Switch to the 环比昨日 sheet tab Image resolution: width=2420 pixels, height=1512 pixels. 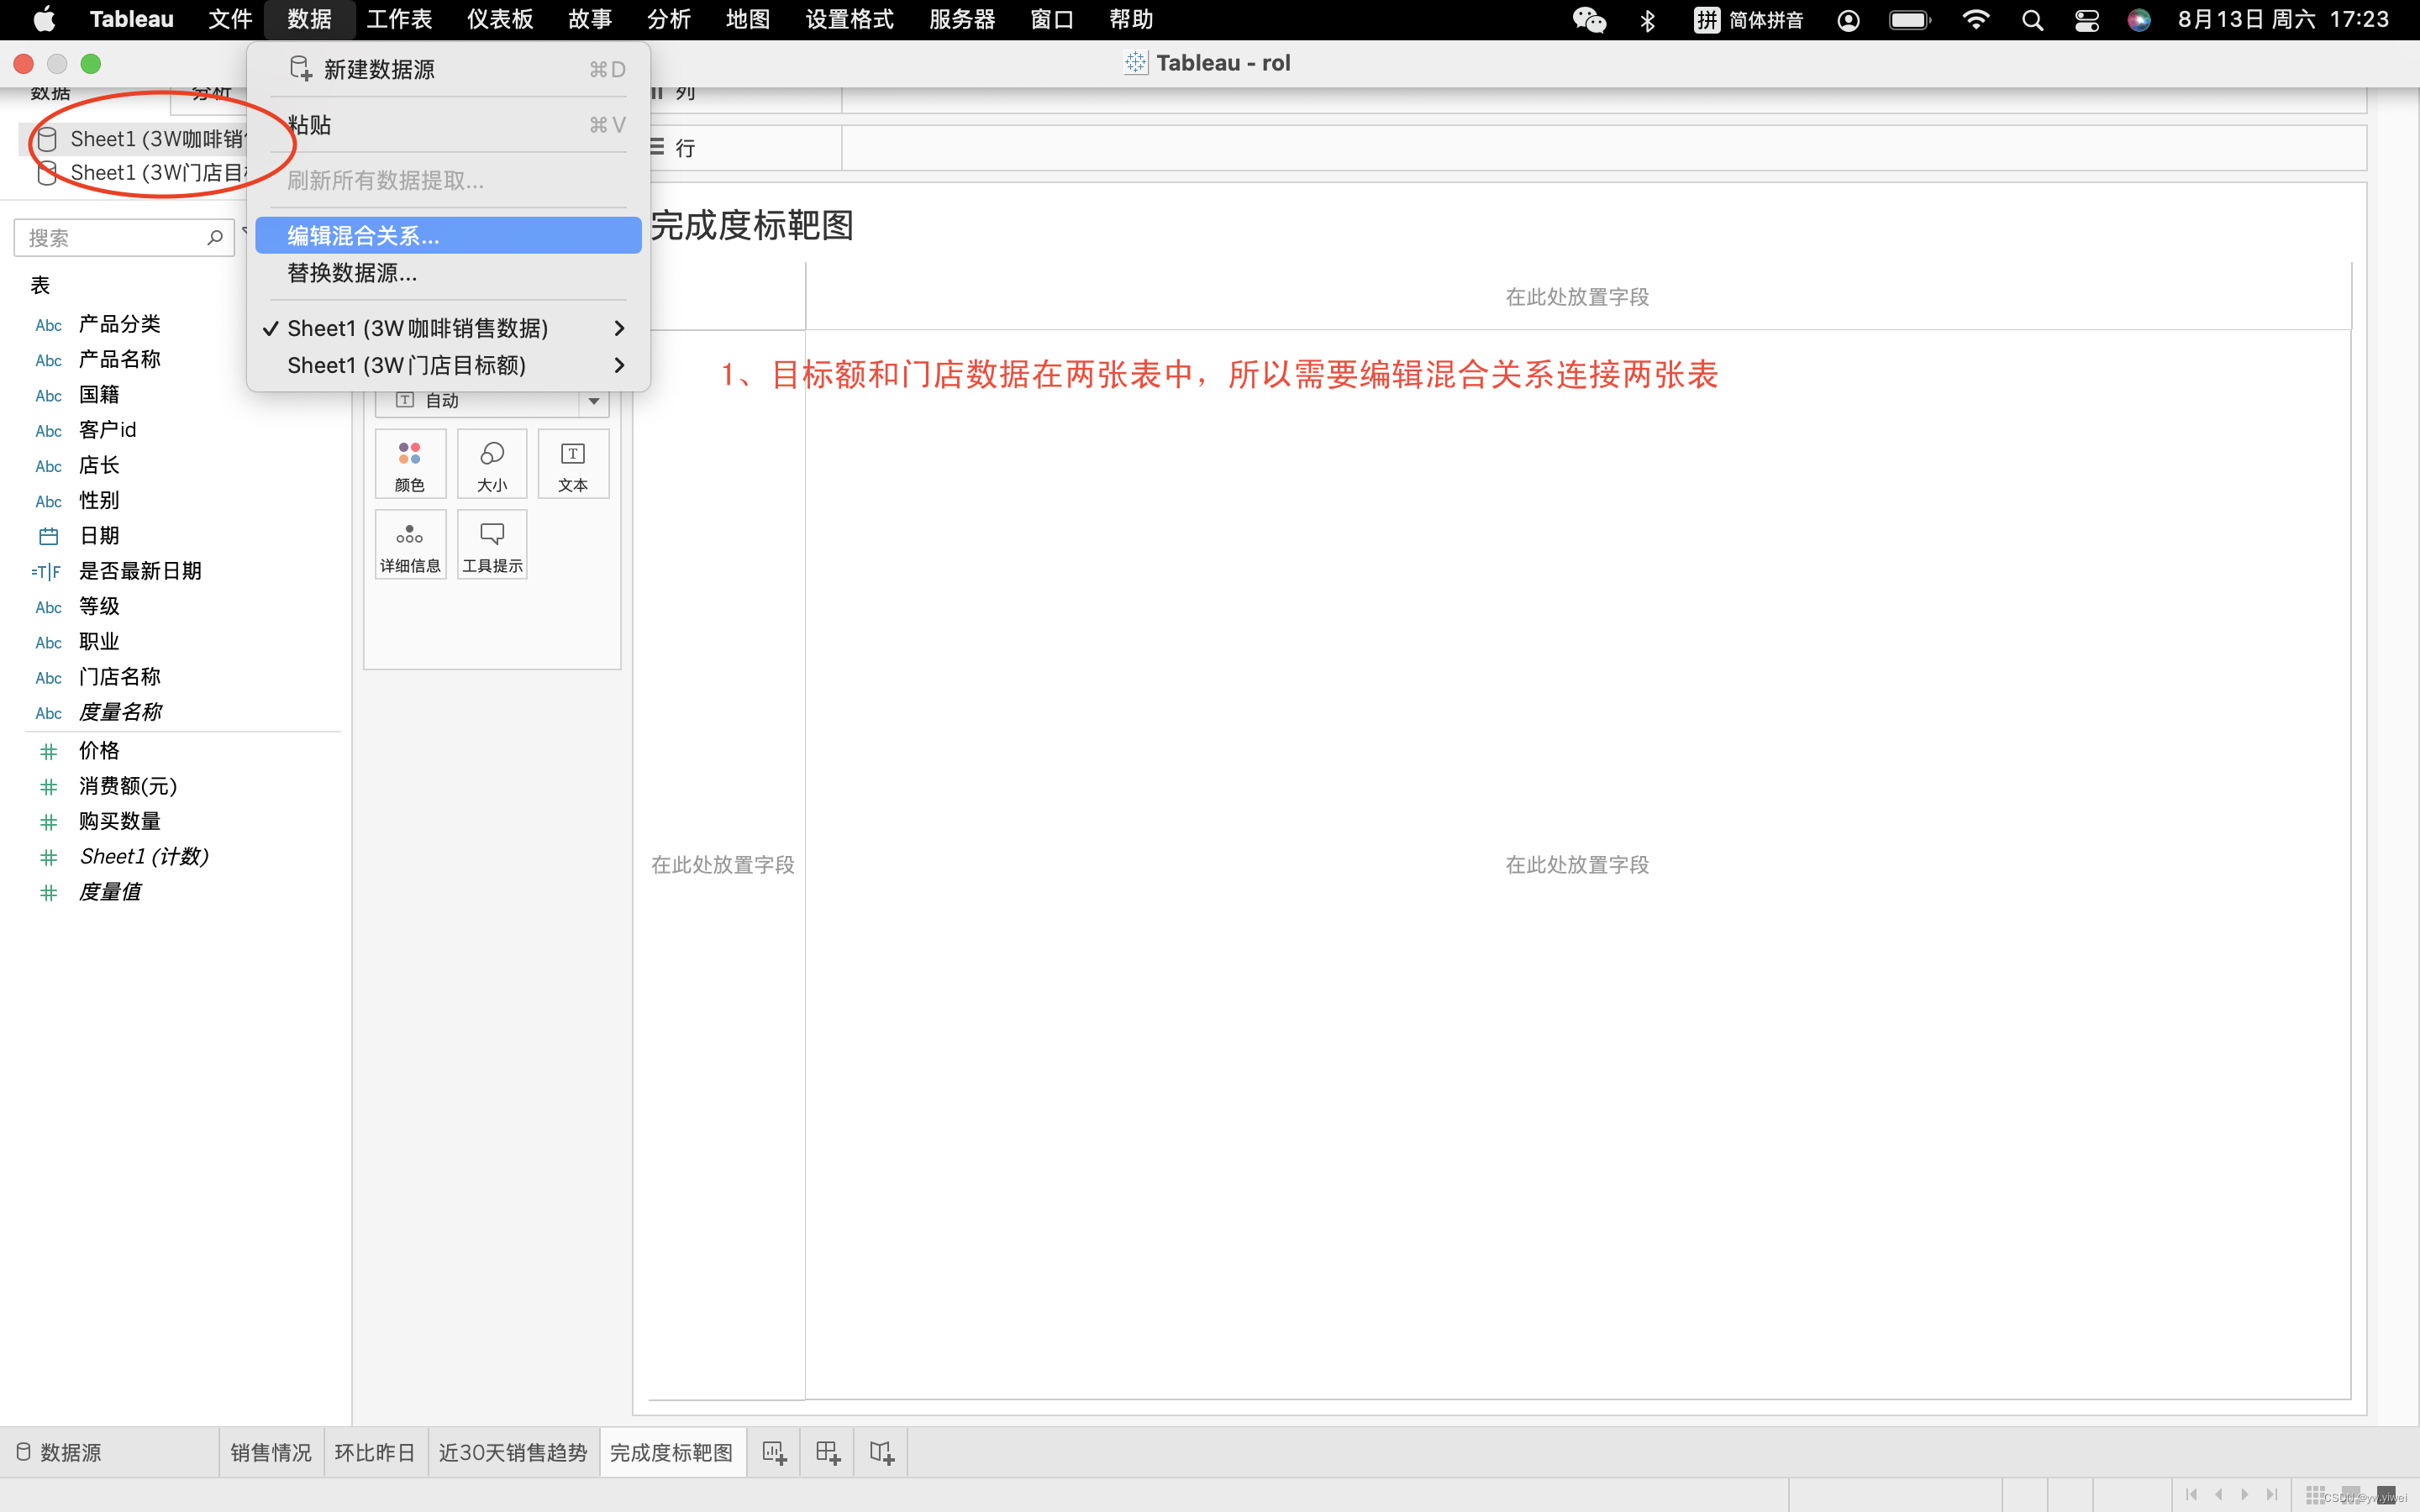pyautogui.click(x=375, y=1452)
